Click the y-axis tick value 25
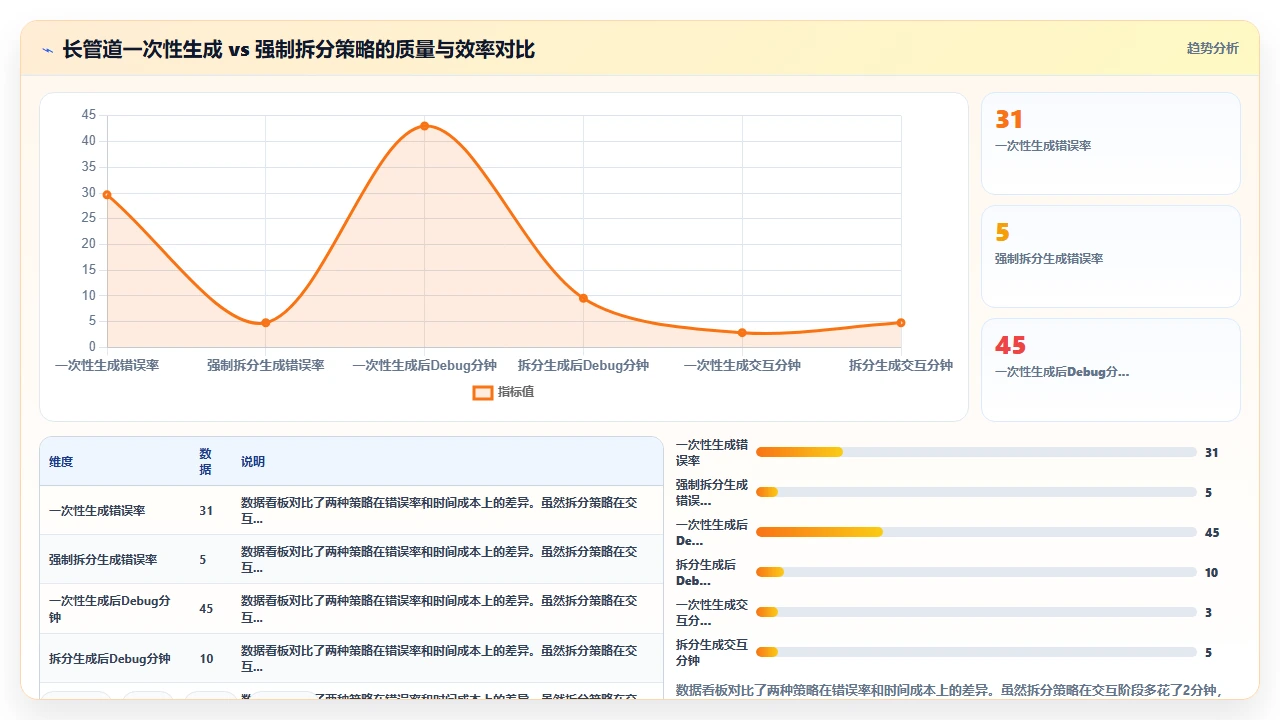Image resolution: width=1280 pixels, height=720 pixels. (89, 218)
